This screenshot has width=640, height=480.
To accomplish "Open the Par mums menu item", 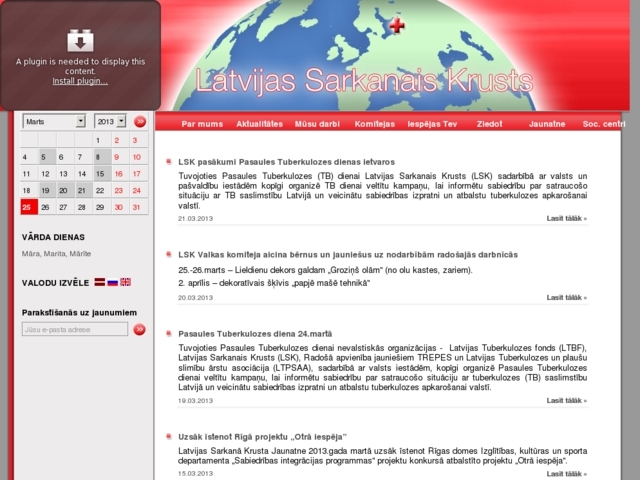I will coord(203,124).
